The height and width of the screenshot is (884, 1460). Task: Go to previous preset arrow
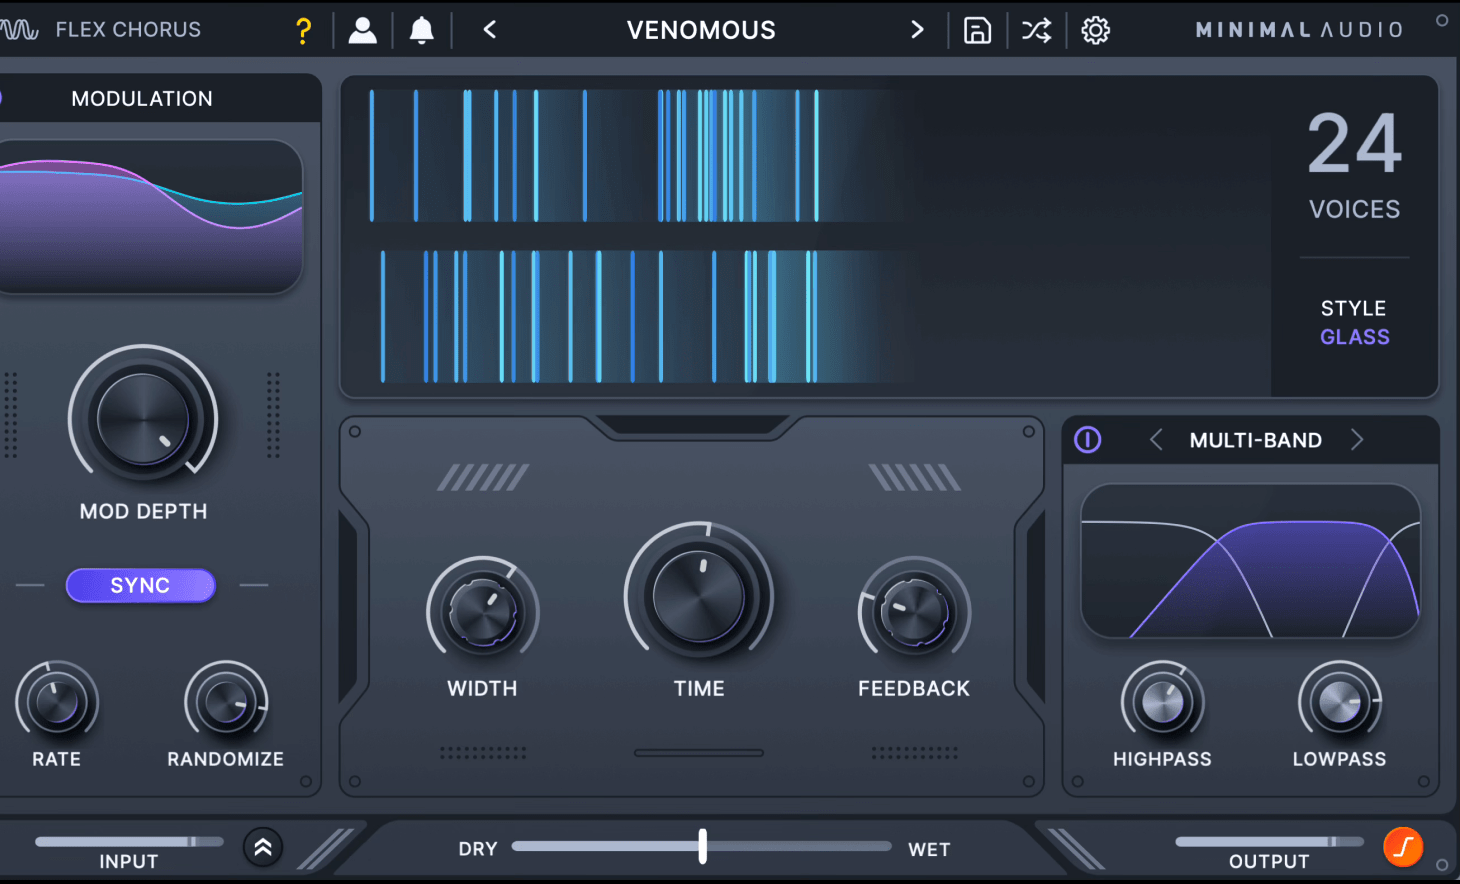tap(490, 30)
